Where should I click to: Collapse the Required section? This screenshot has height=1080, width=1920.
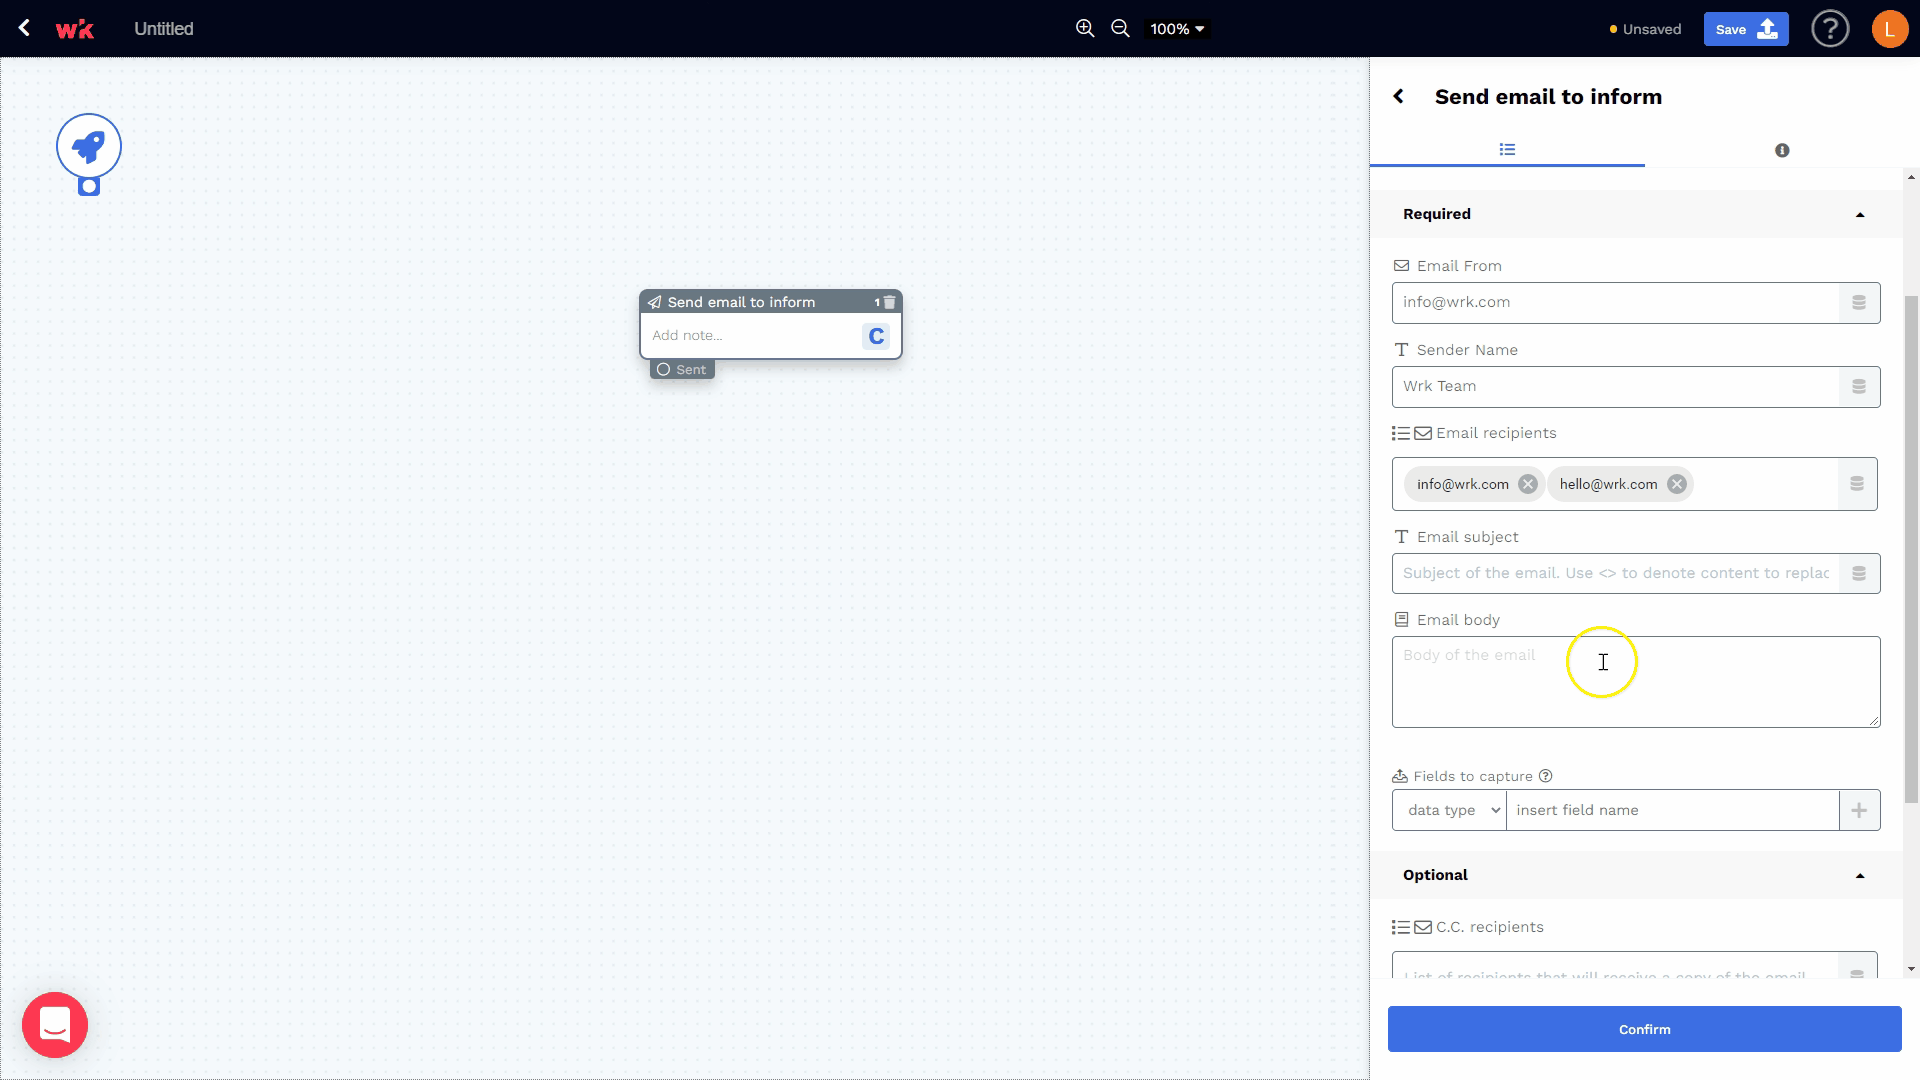[x=1860, y=215]
